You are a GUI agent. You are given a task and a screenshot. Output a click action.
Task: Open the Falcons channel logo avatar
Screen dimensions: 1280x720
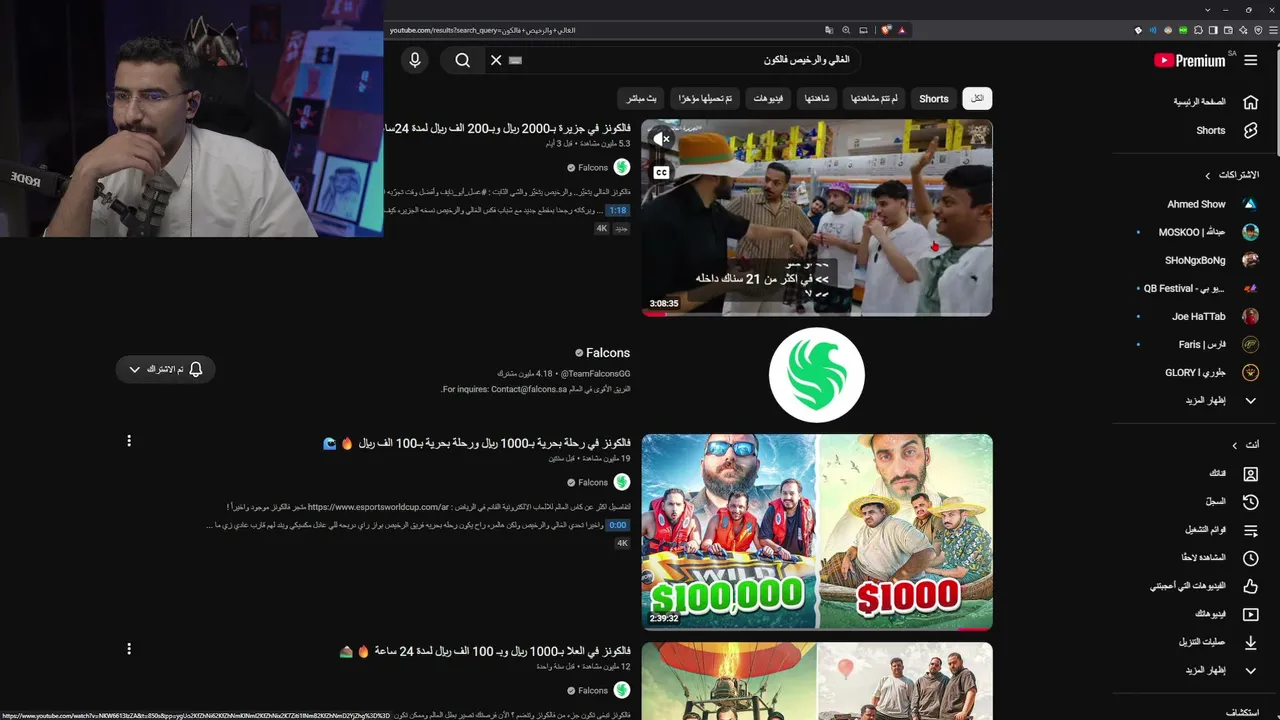pyautogui.click(x=817, y=375)
